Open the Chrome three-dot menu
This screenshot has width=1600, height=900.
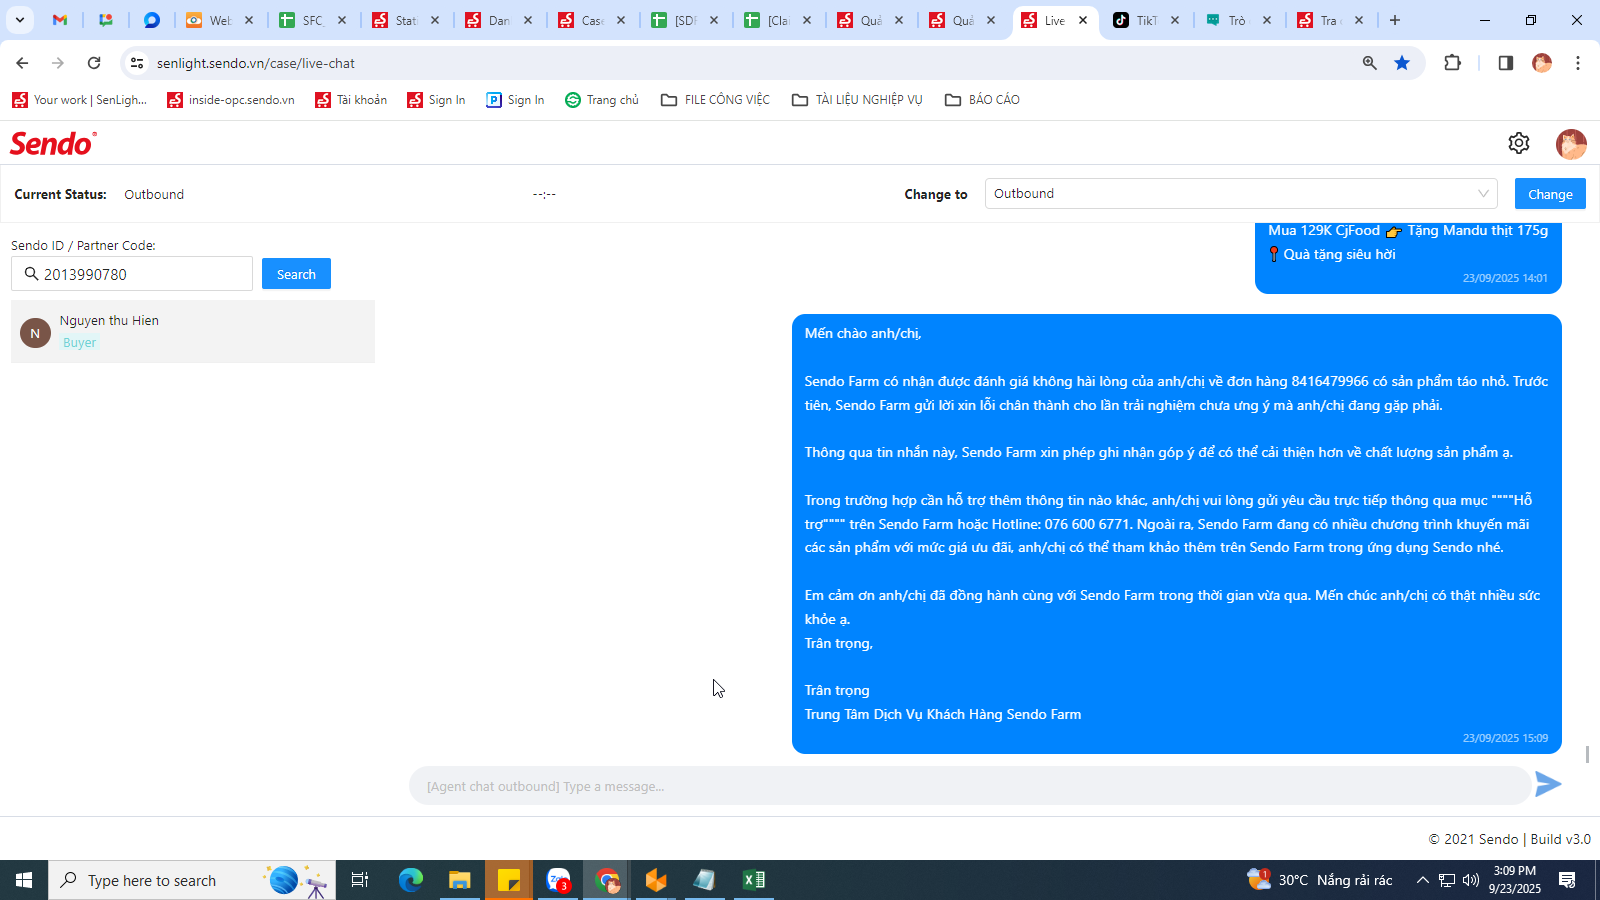pyautogui.click(x=1578, y=63)
